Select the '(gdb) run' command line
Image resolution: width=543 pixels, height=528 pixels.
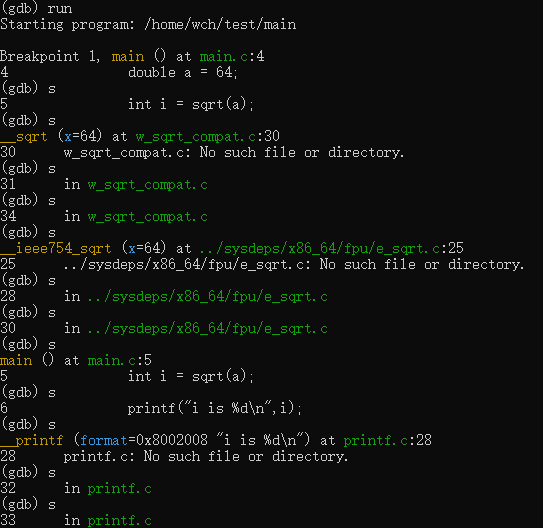pyautogui.click(x=36, y=8)
